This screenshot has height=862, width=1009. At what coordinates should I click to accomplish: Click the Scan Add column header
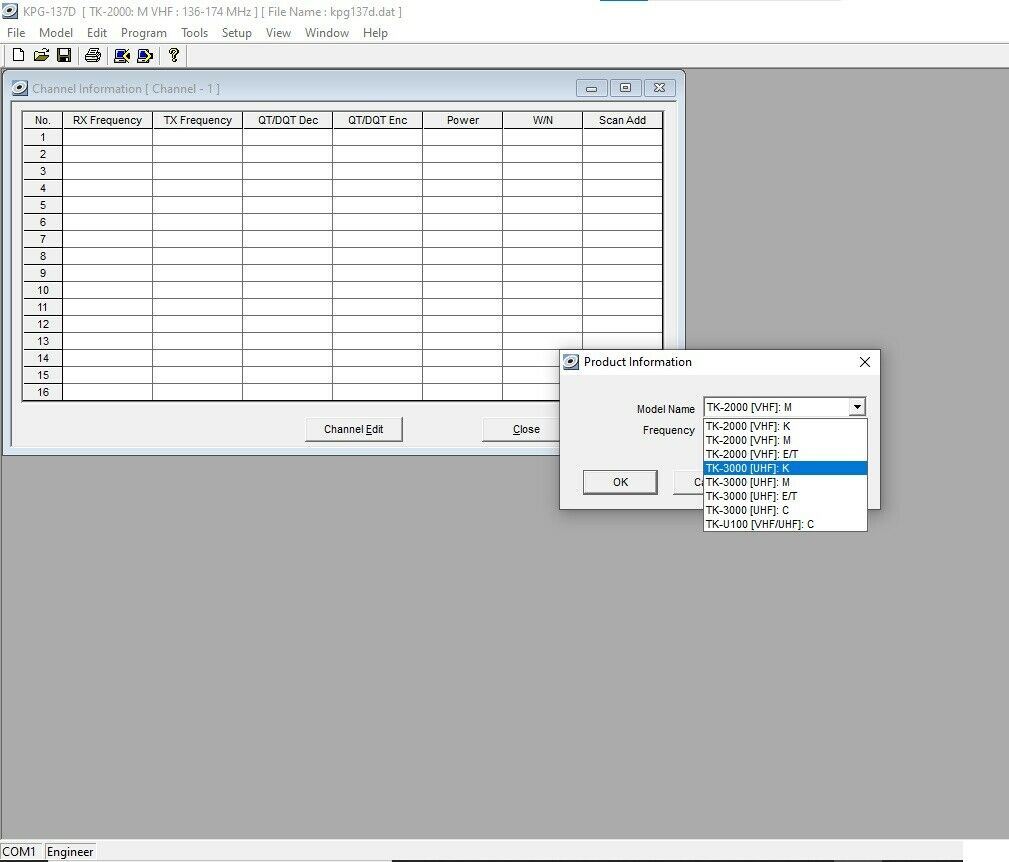click(622, 120)
